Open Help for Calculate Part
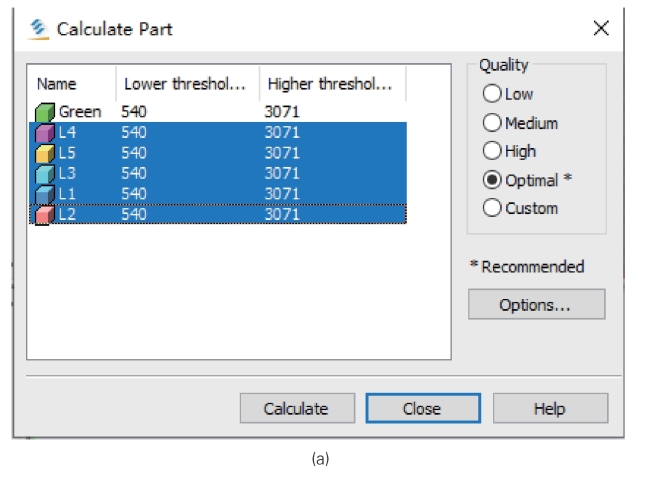The width and height of the screenshot is (652, 479). [551, 408]
